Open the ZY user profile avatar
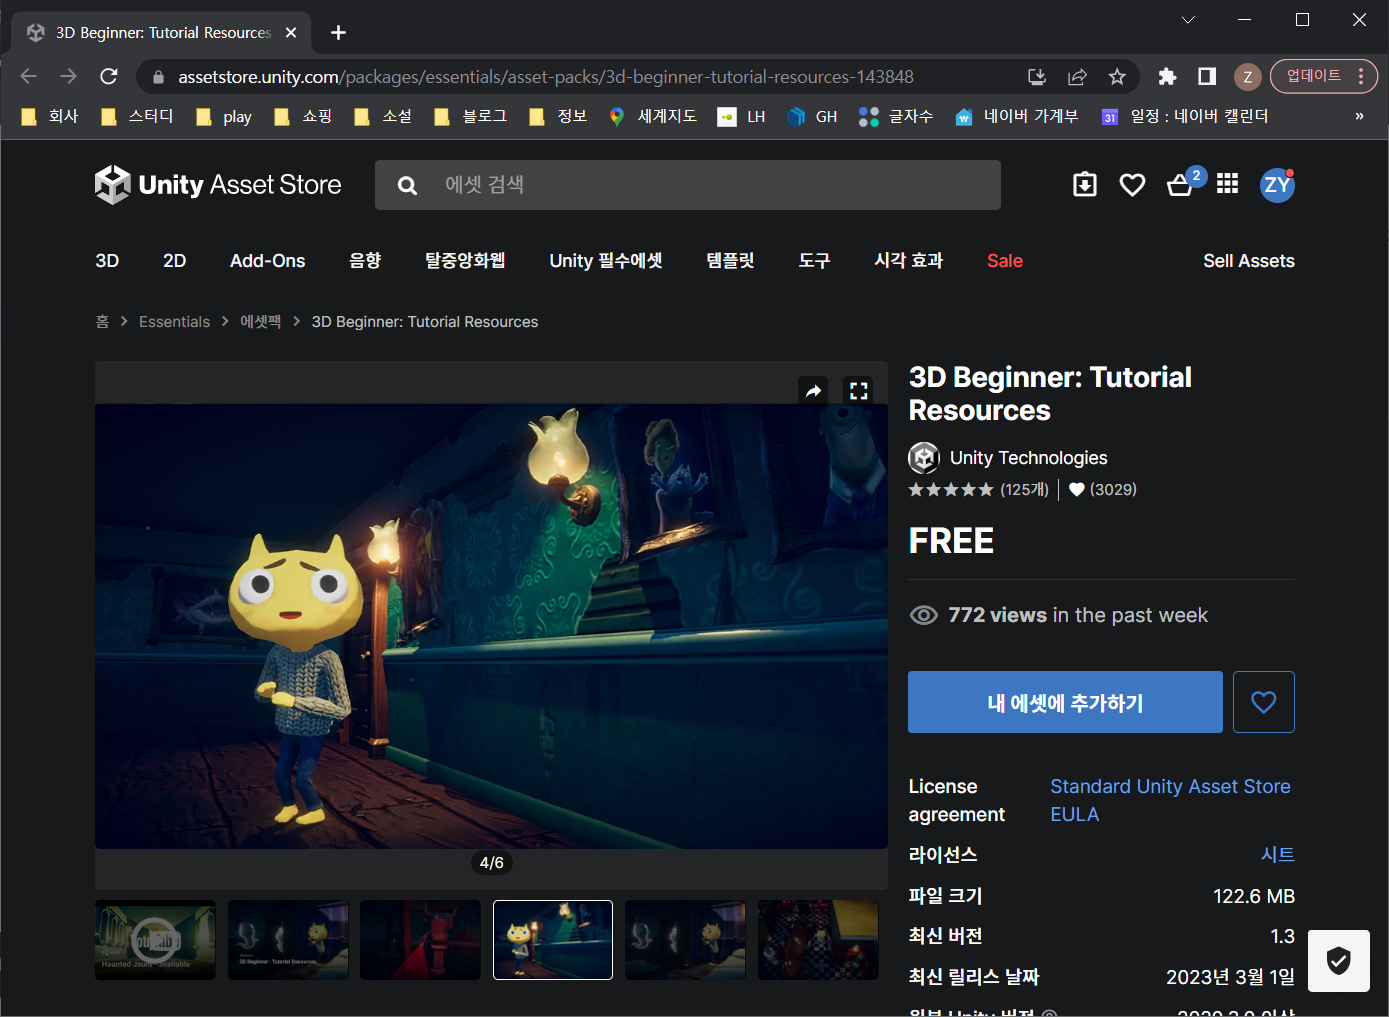This screenshot has height=1017, width=1389. [1277, 185]
